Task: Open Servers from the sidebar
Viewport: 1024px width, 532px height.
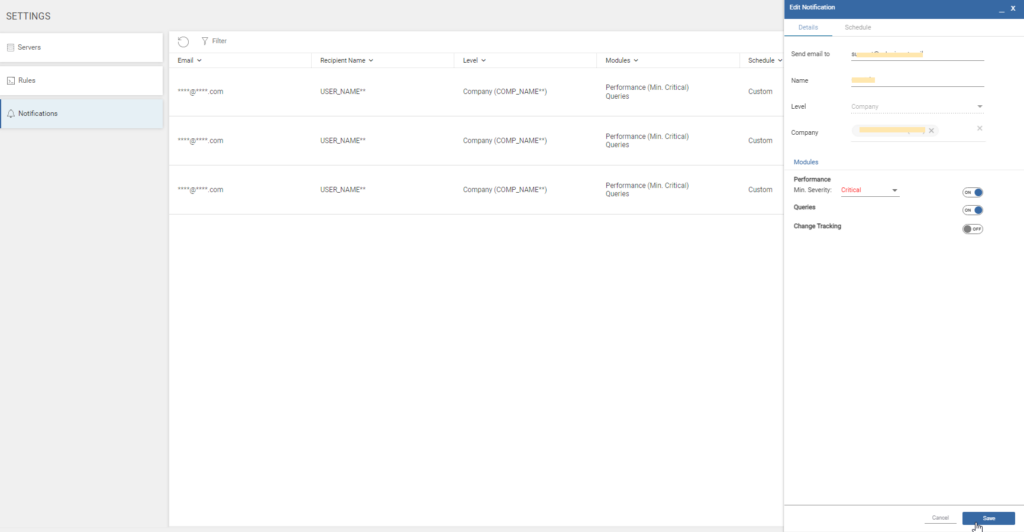Action: [82, 48]
